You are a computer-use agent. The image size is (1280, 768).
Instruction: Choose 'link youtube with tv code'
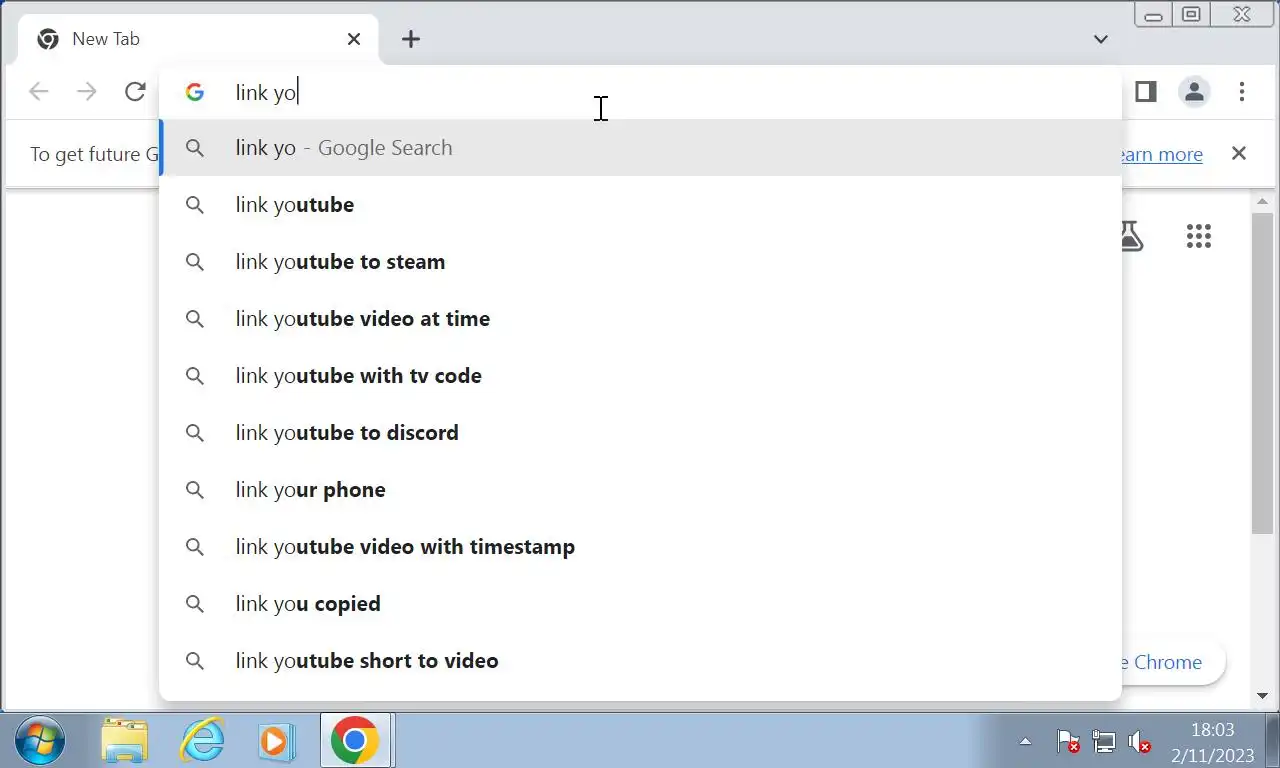tap(640, 376)
